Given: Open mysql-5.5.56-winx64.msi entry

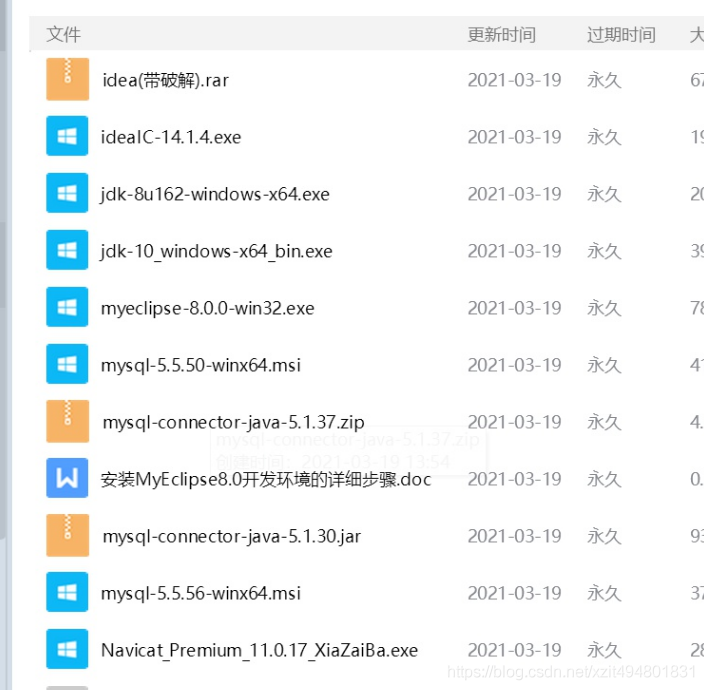Looking at the screenshot, I should click(201, 593).
